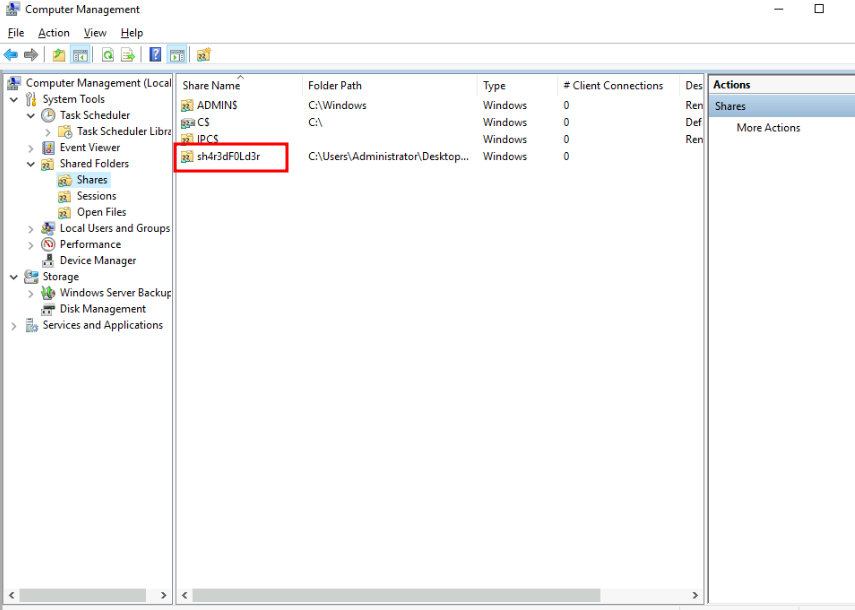Expand the Event Viewer node
Viewport: 855px width, 610px height.
(31, 148)
